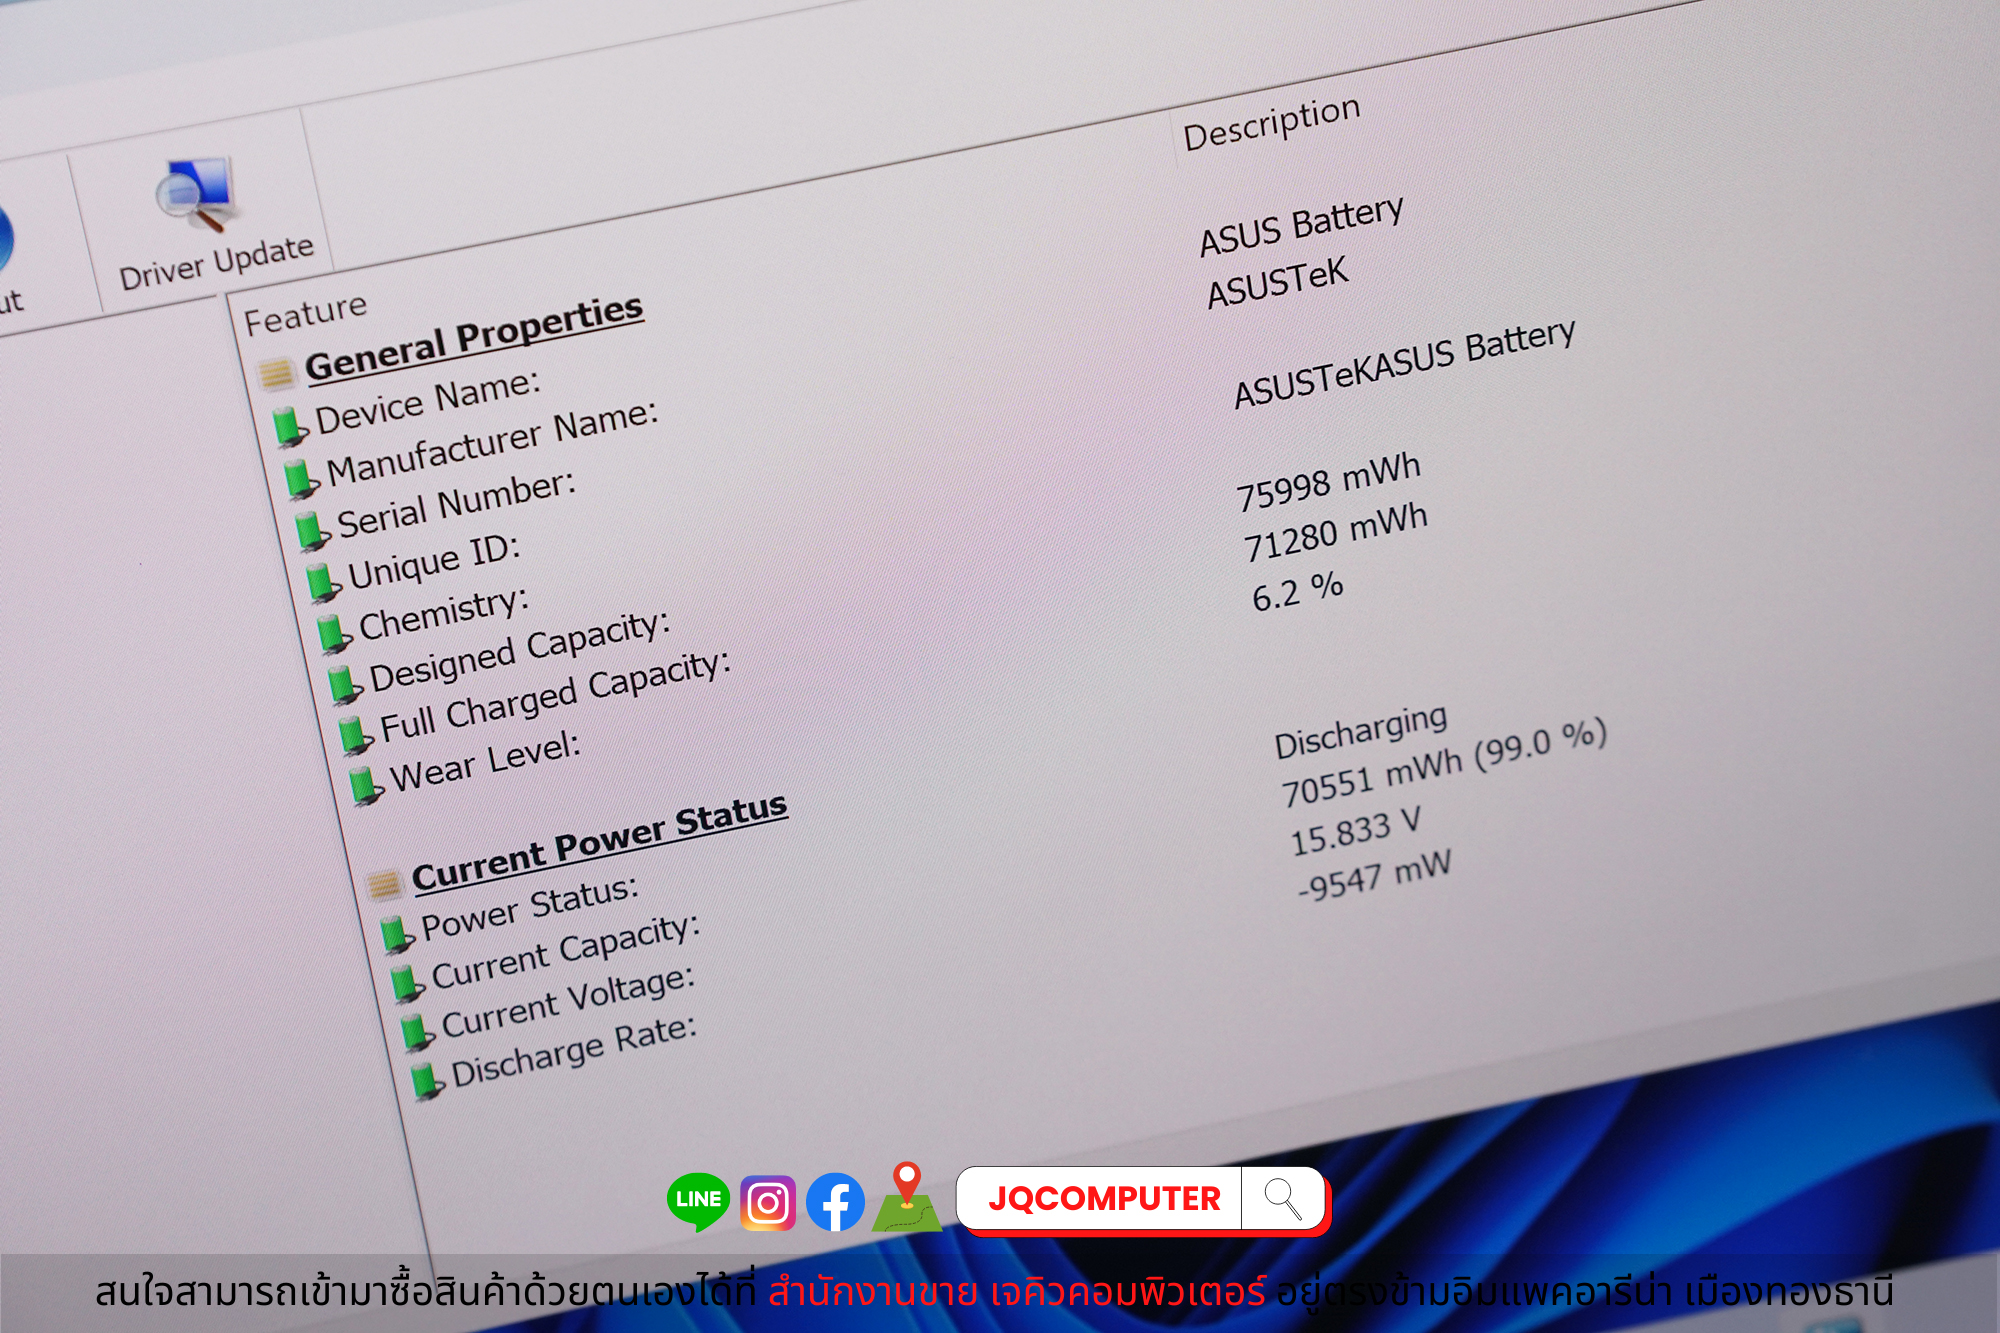Screen dimensions: 2000x1333
Task: Click the battery icon beside Chemistry
Action: pos(334,634)
